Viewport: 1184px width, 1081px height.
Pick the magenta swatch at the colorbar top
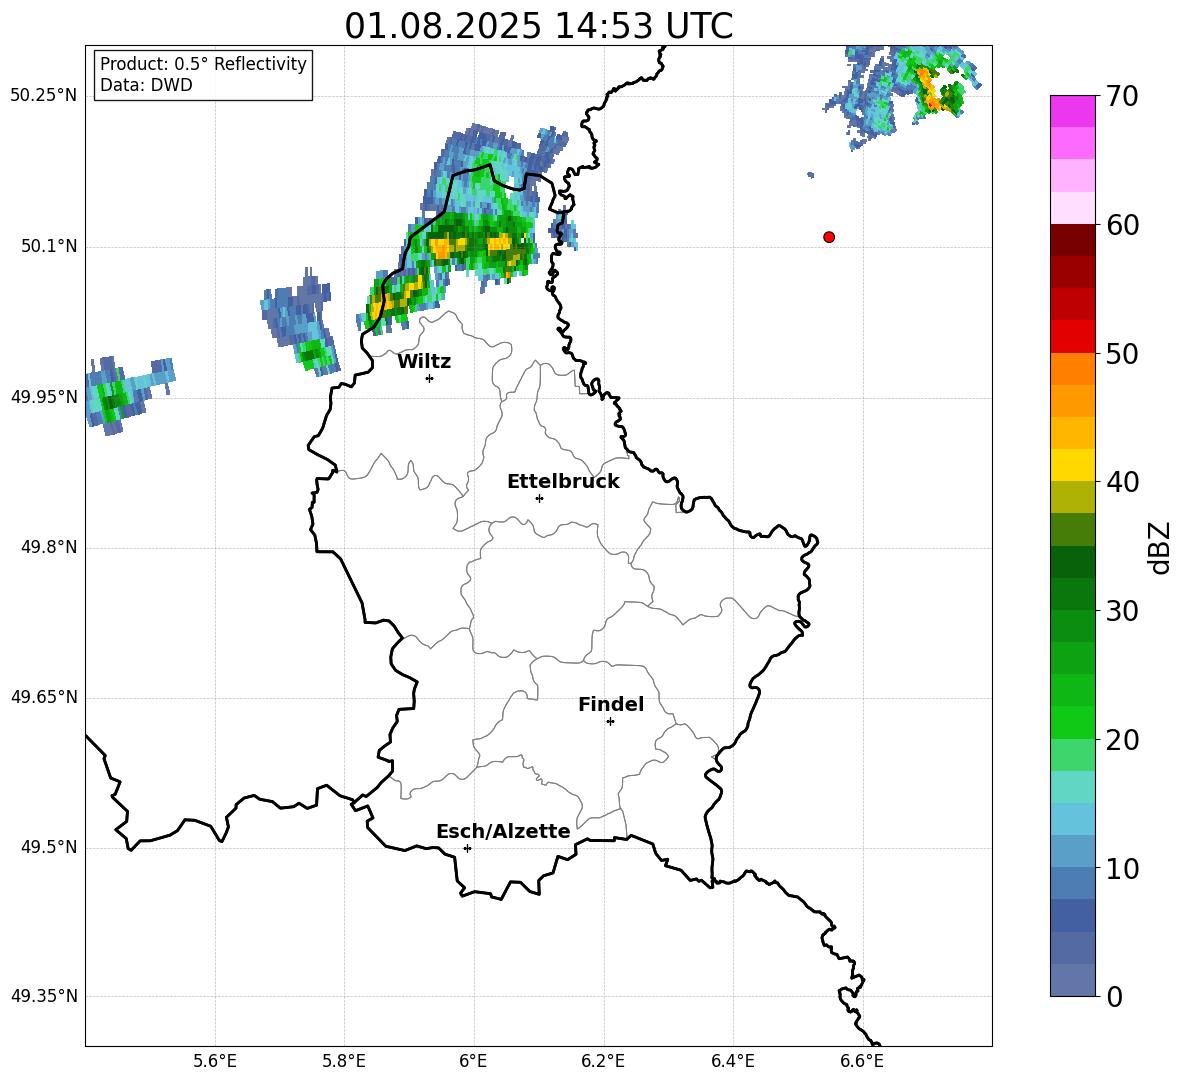1073,111
